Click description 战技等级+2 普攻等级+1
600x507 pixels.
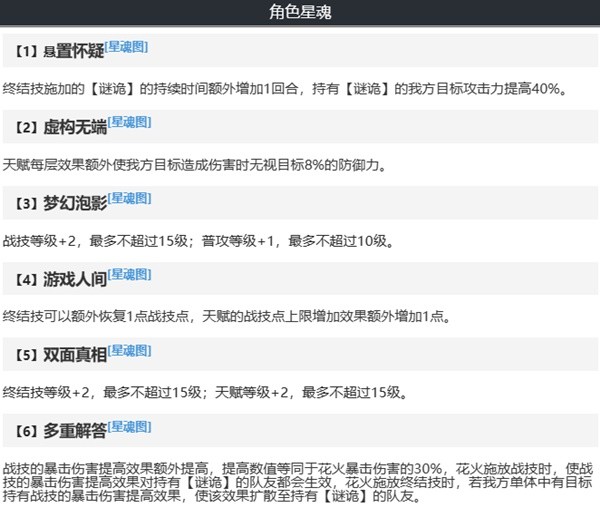coord(198,241)
